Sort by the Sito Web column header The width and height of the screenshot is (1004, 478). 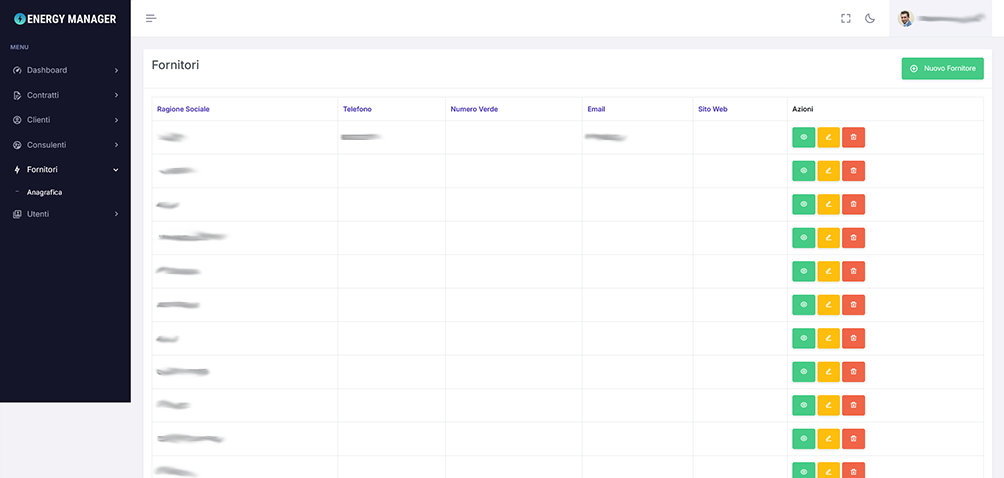click(713, 109)
